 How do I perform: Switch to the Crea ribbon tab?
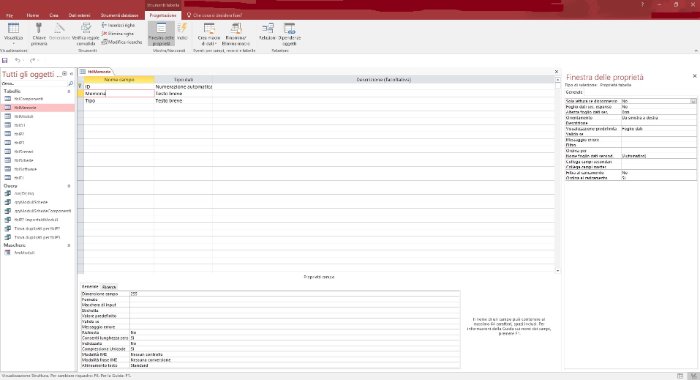(54, 15)
